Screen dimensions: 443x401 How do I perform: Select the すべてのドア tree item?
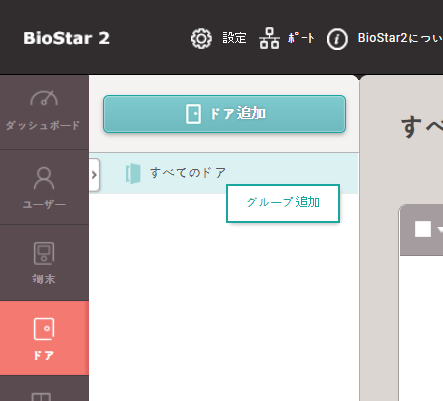coord(224,173)
